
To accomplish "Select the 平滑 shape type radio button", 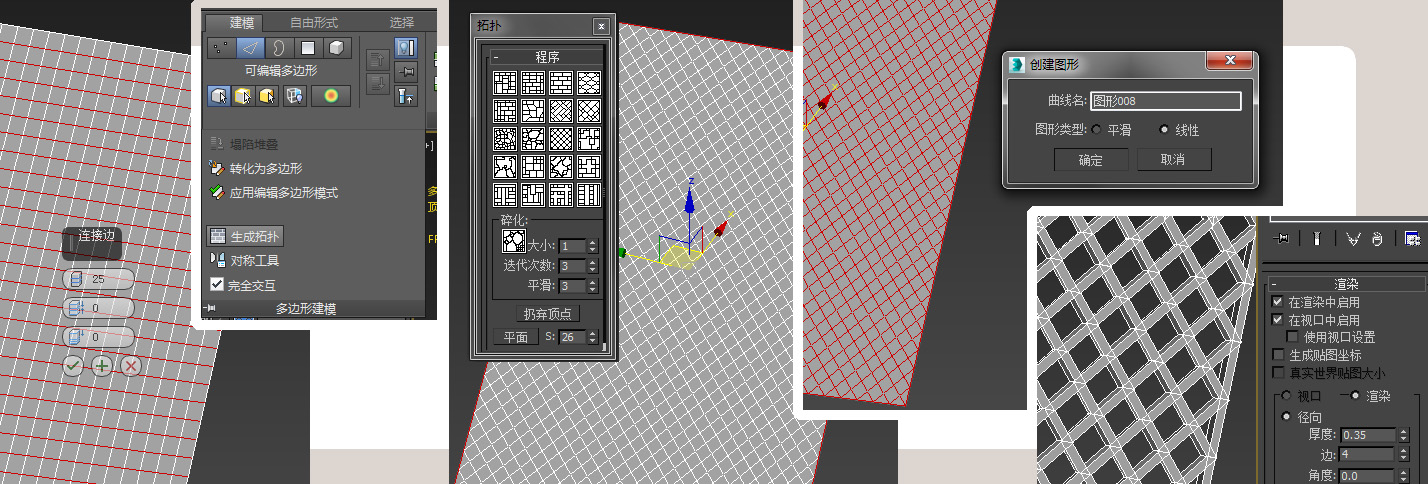I will tap(1097, 130).
